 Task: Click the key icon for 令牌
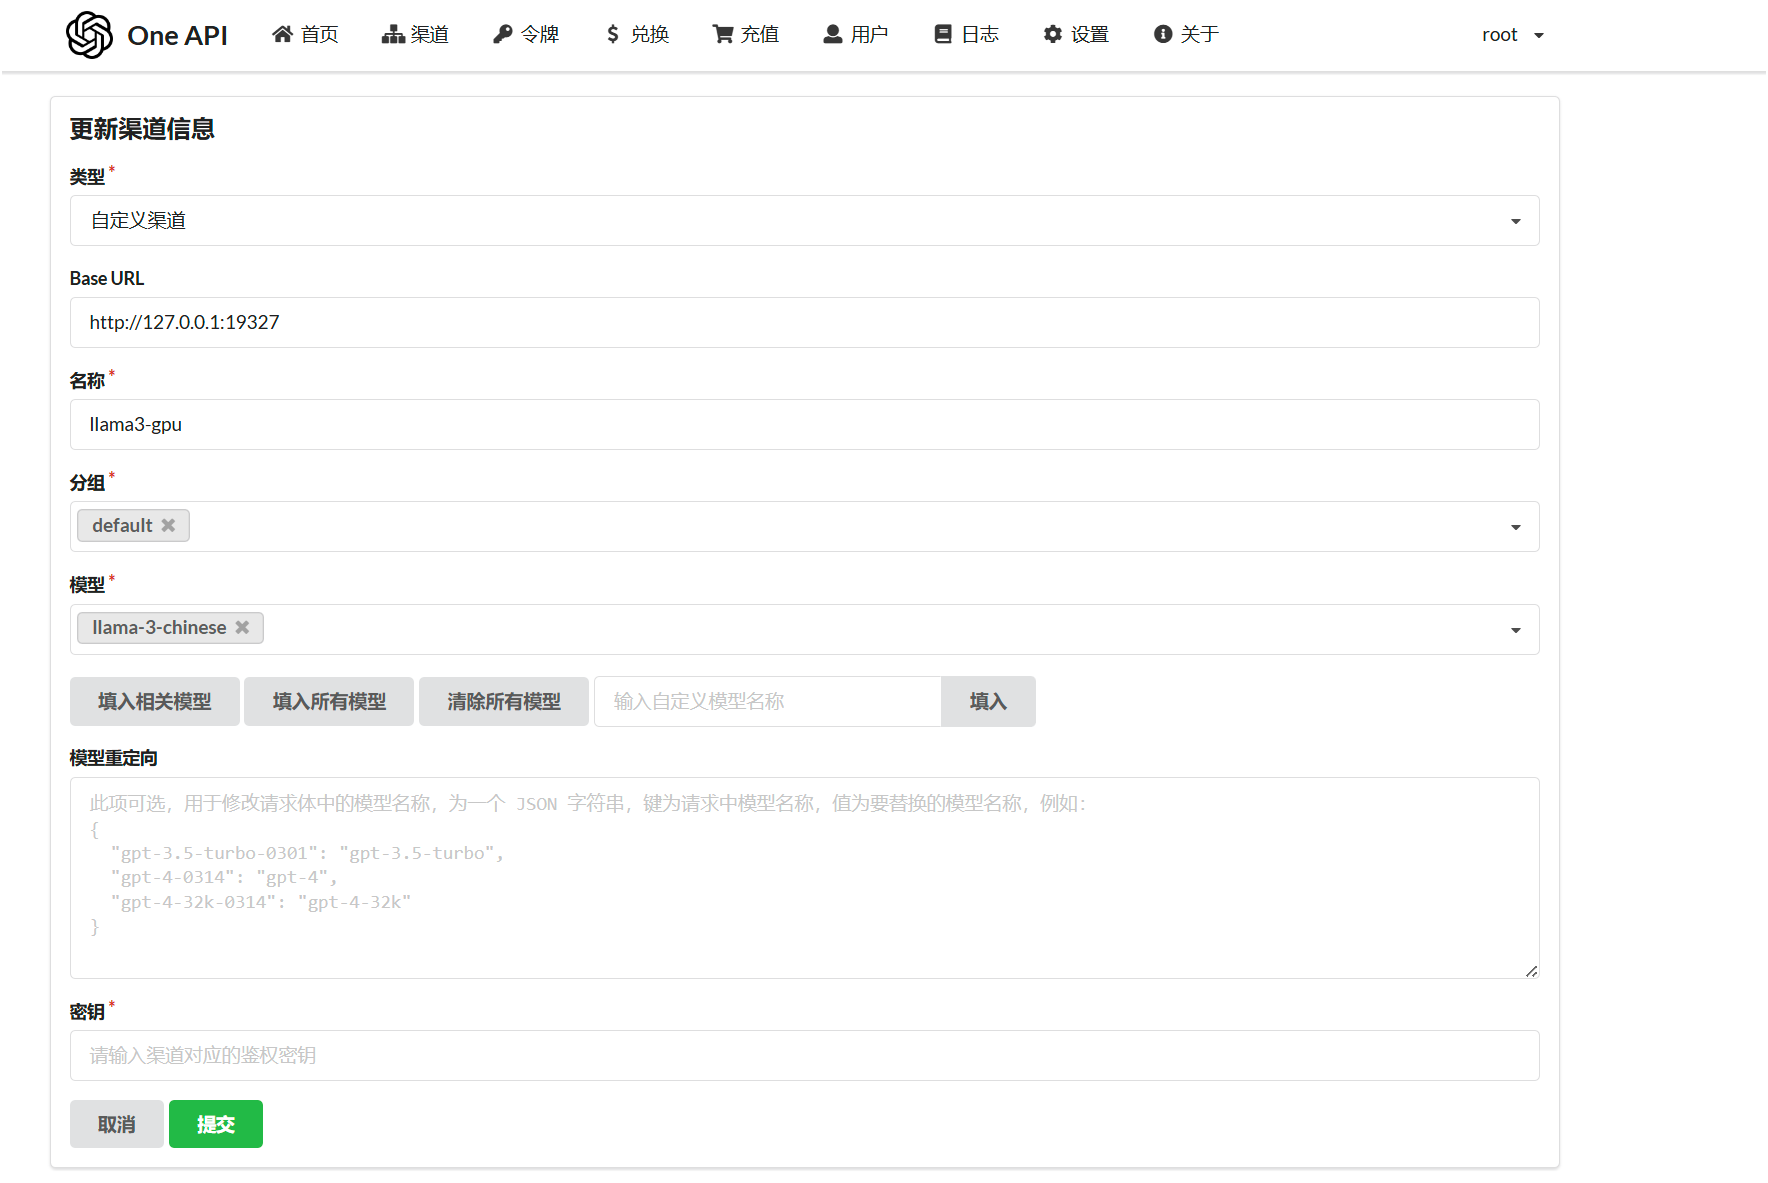(x=502, y=35)
